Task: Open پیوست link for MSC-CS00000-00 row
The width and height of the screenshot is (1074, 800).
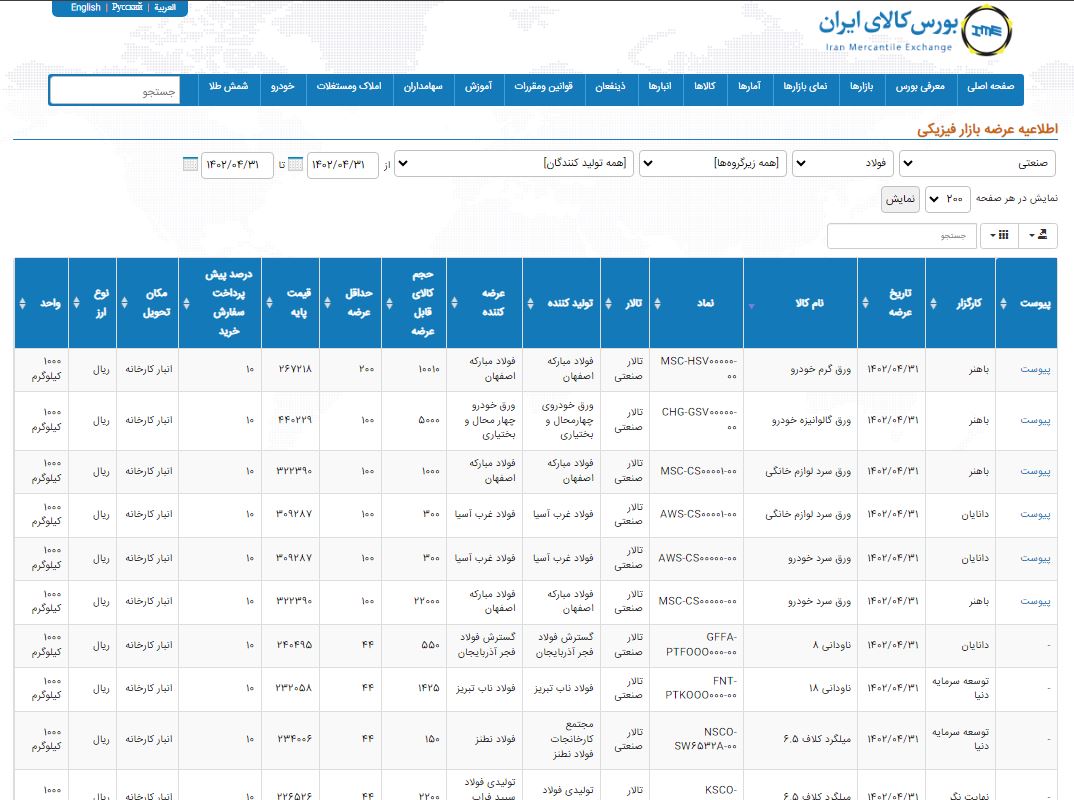Action: 1035,601
